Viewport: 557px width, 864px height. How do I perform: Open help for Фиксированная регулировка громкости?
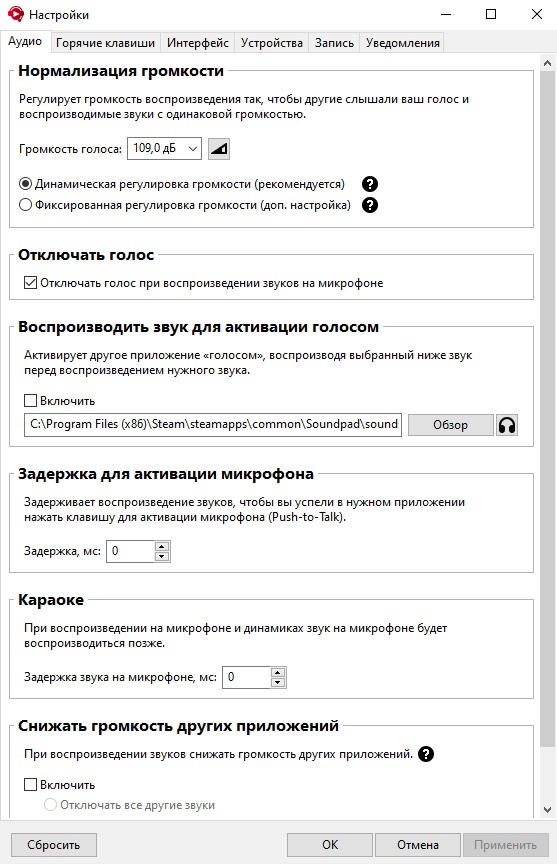(370, 205)
